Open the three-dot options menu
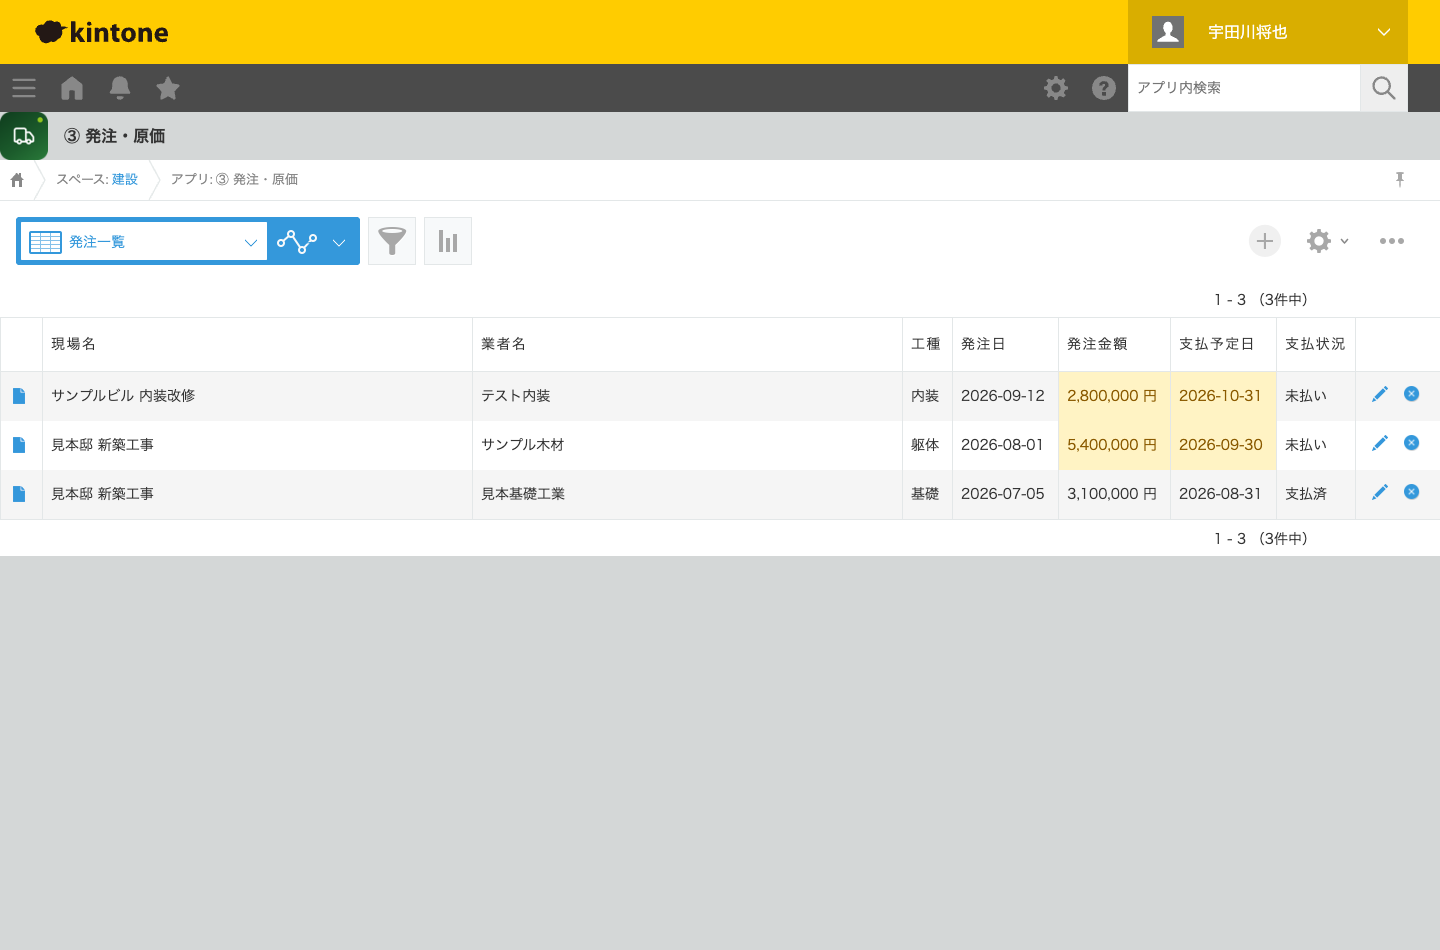Screen dimensions: 1440x950 tap(1392, 241)
